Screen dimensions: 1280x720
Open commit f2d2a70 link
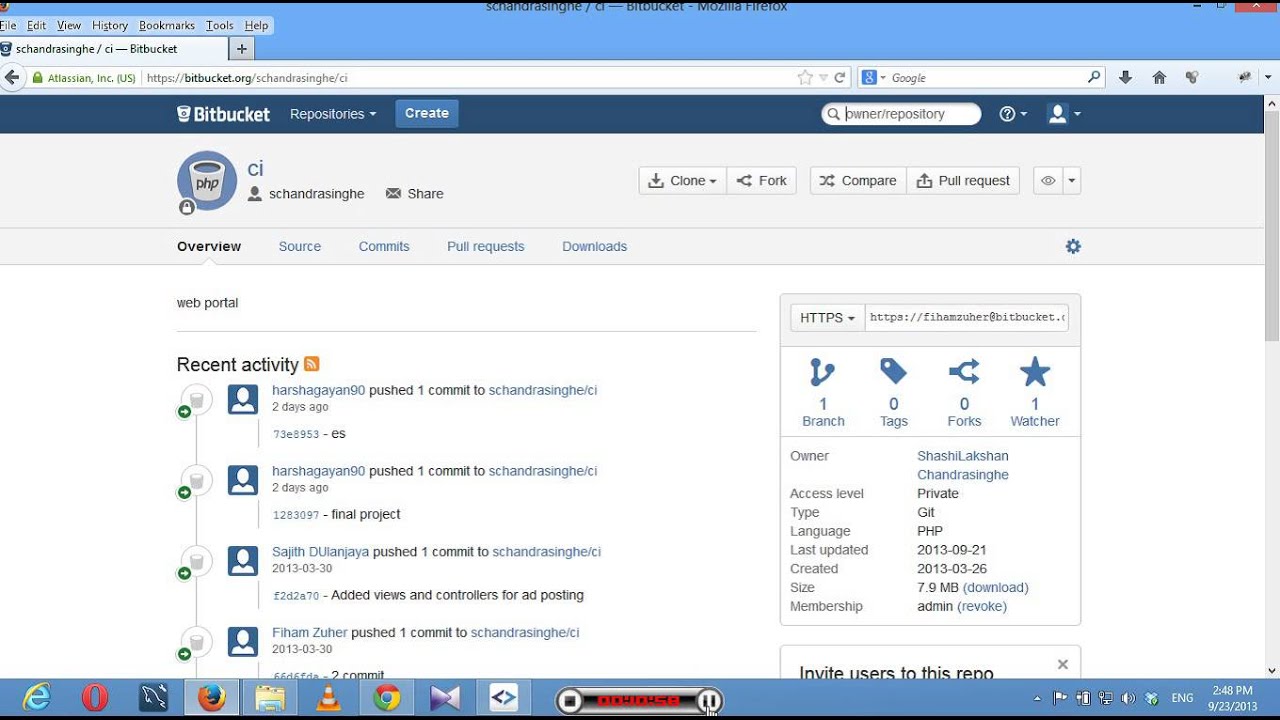(296, 596)
